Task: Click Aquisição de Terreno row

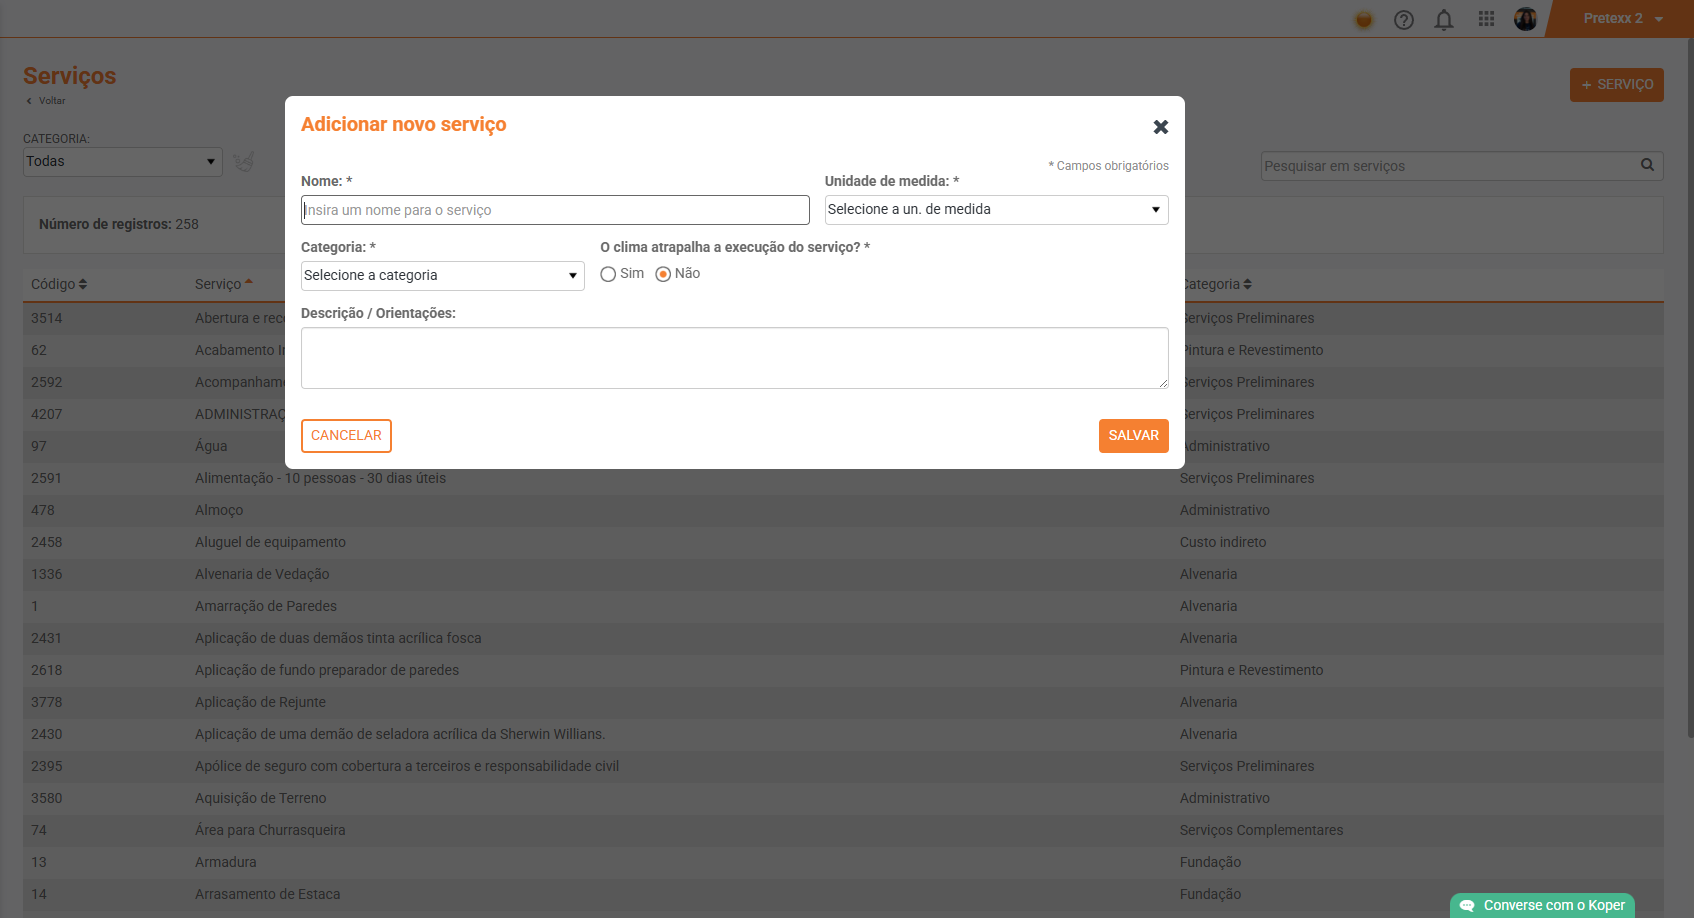Action: (843, 798)
